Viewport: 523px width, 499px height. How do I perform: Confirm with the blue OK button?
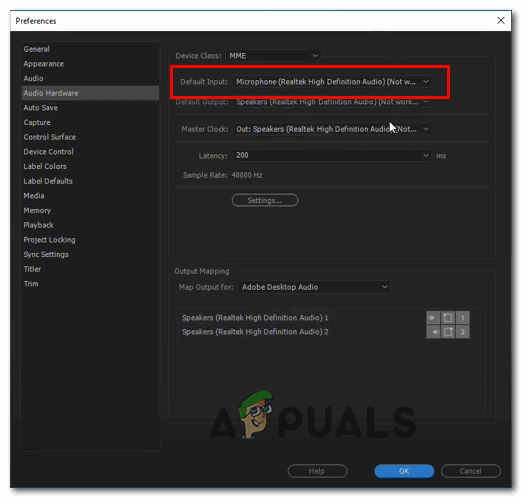(404, 471)
